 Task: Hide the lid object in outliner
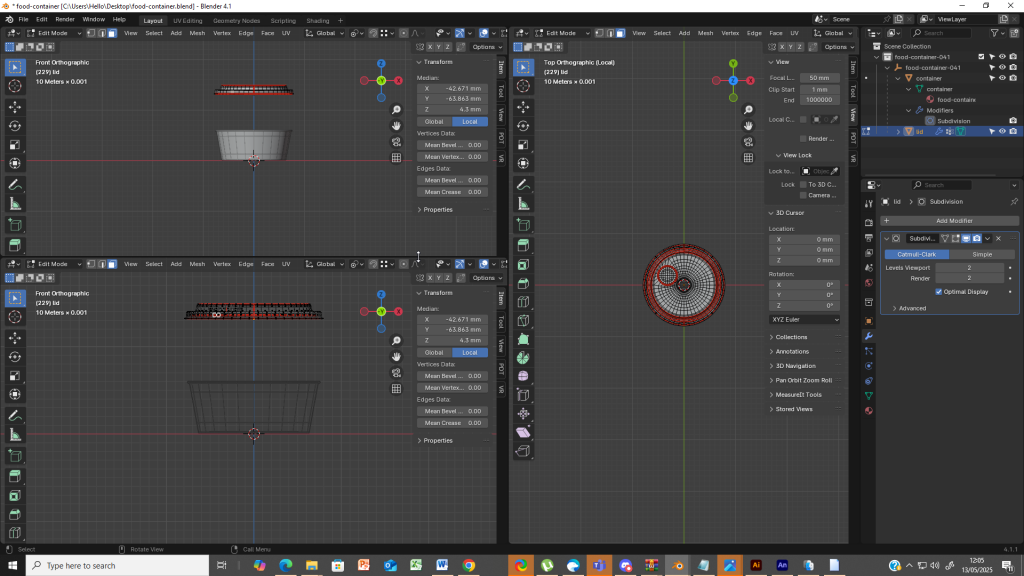pos(1002,131)
